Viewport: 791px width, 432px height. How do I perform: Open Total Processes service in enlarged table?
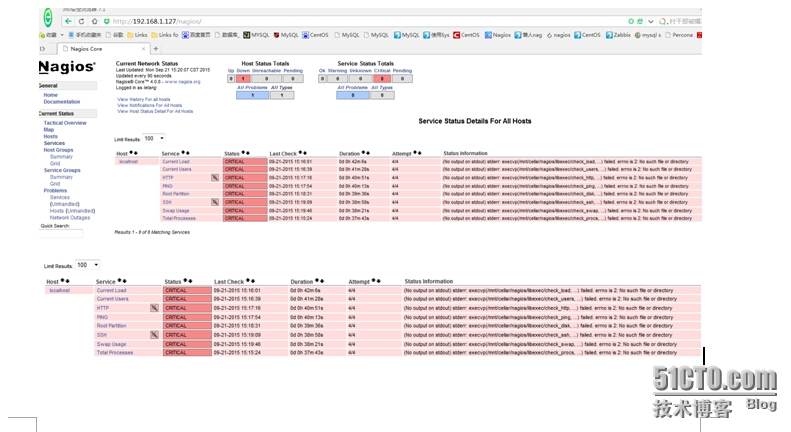[115, 353]
